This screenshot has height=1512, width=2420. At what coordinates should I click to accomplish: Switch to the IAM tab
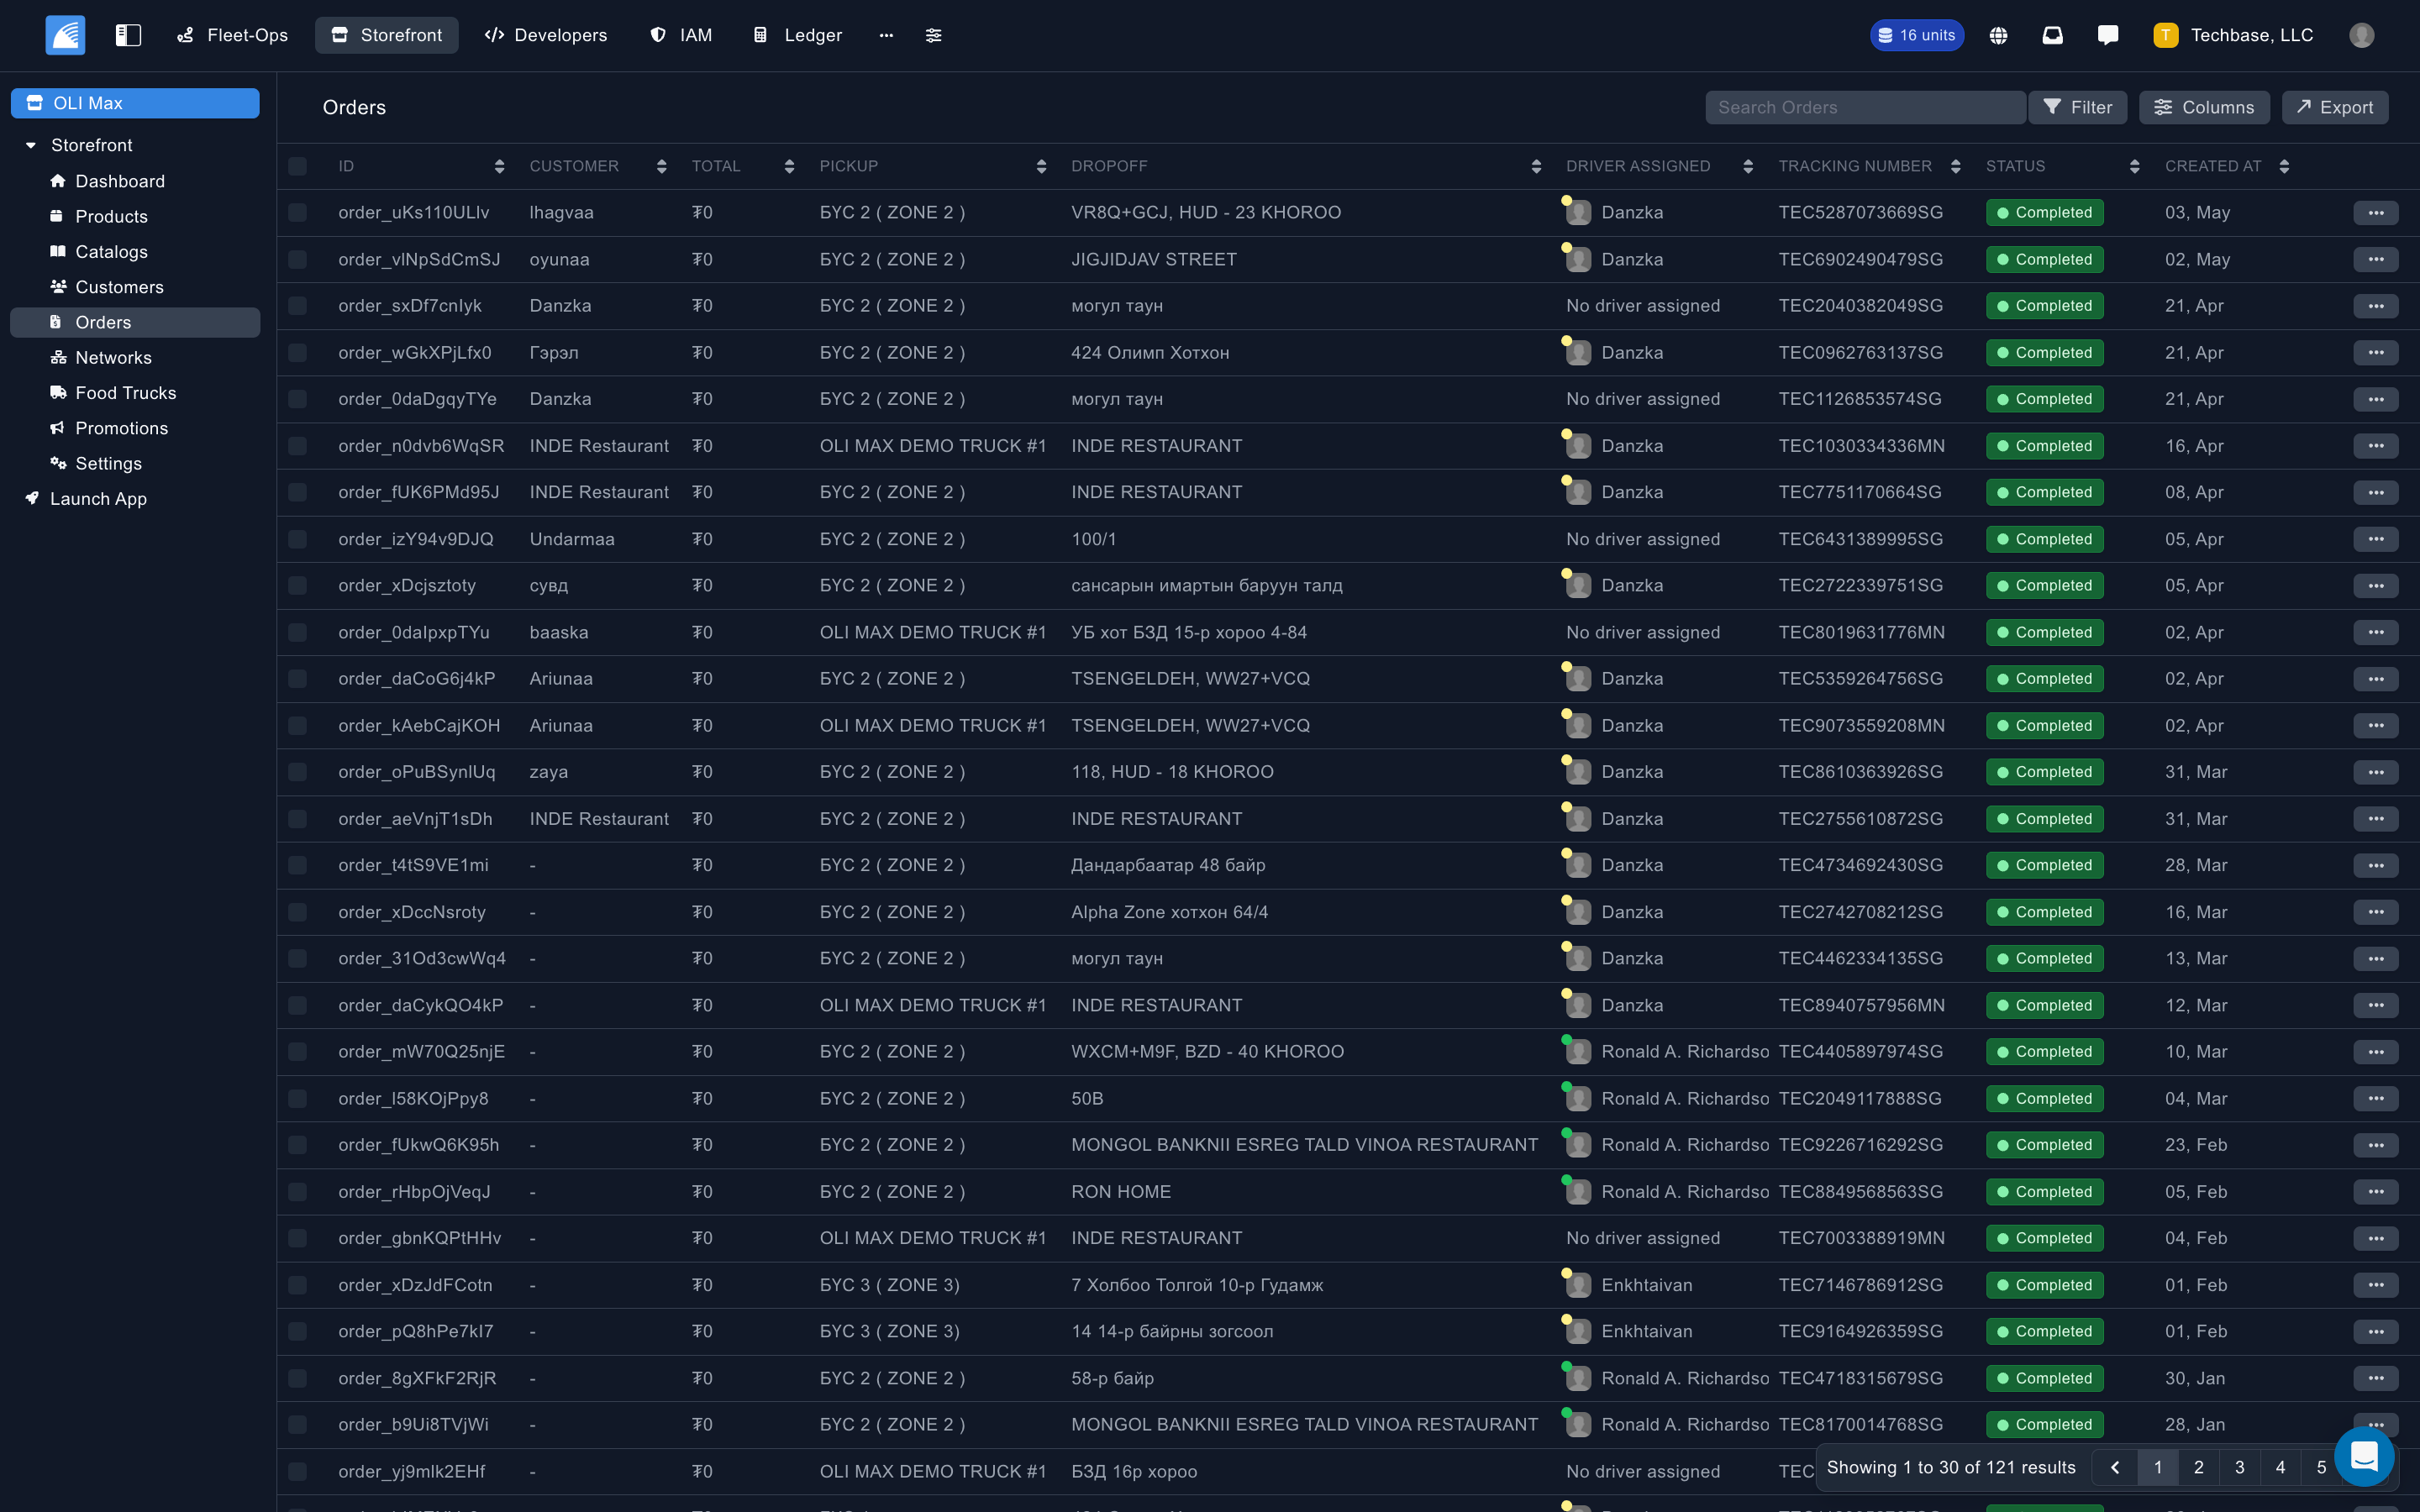point(681,35)
